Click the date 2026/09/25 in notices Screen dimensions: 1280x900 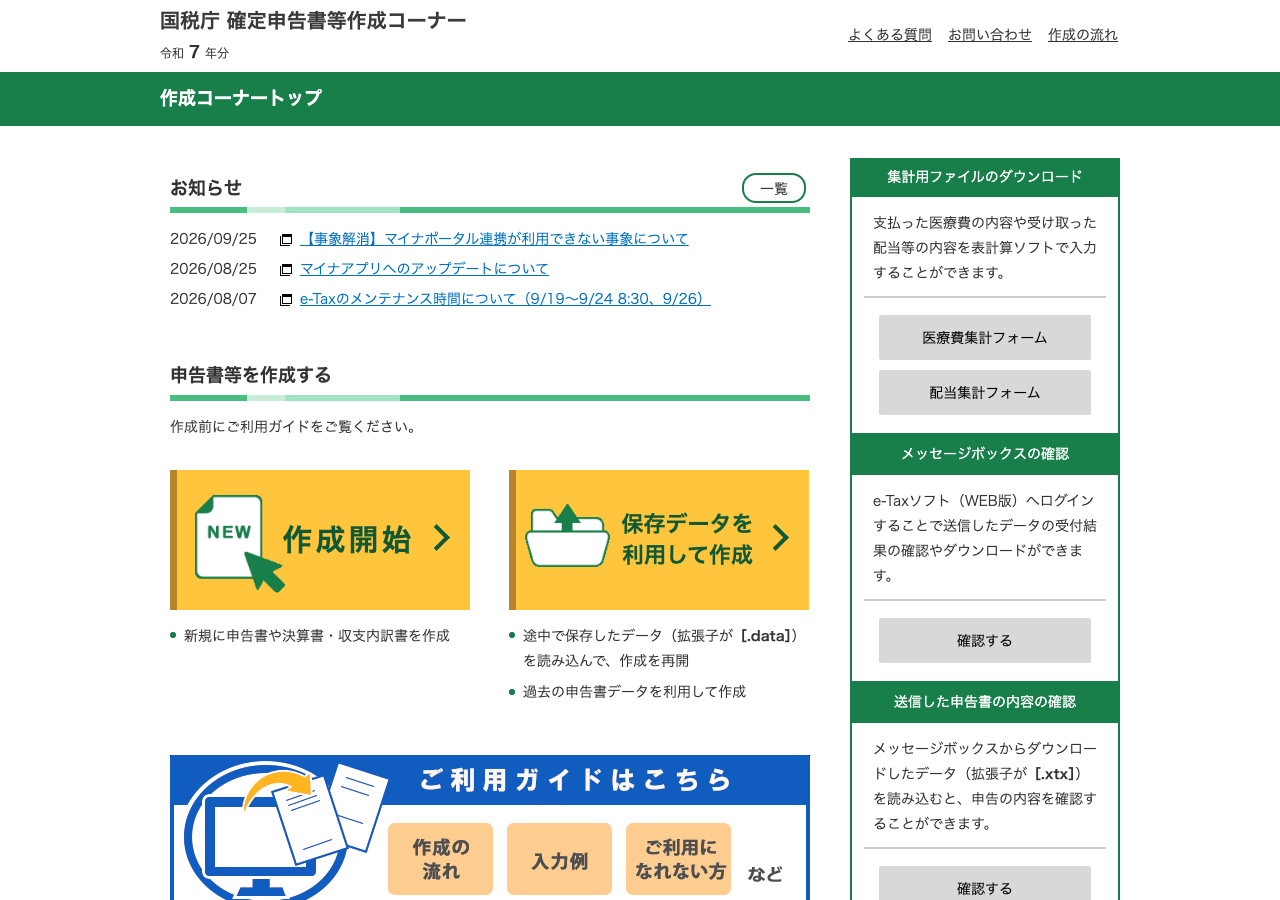(213, 239)
